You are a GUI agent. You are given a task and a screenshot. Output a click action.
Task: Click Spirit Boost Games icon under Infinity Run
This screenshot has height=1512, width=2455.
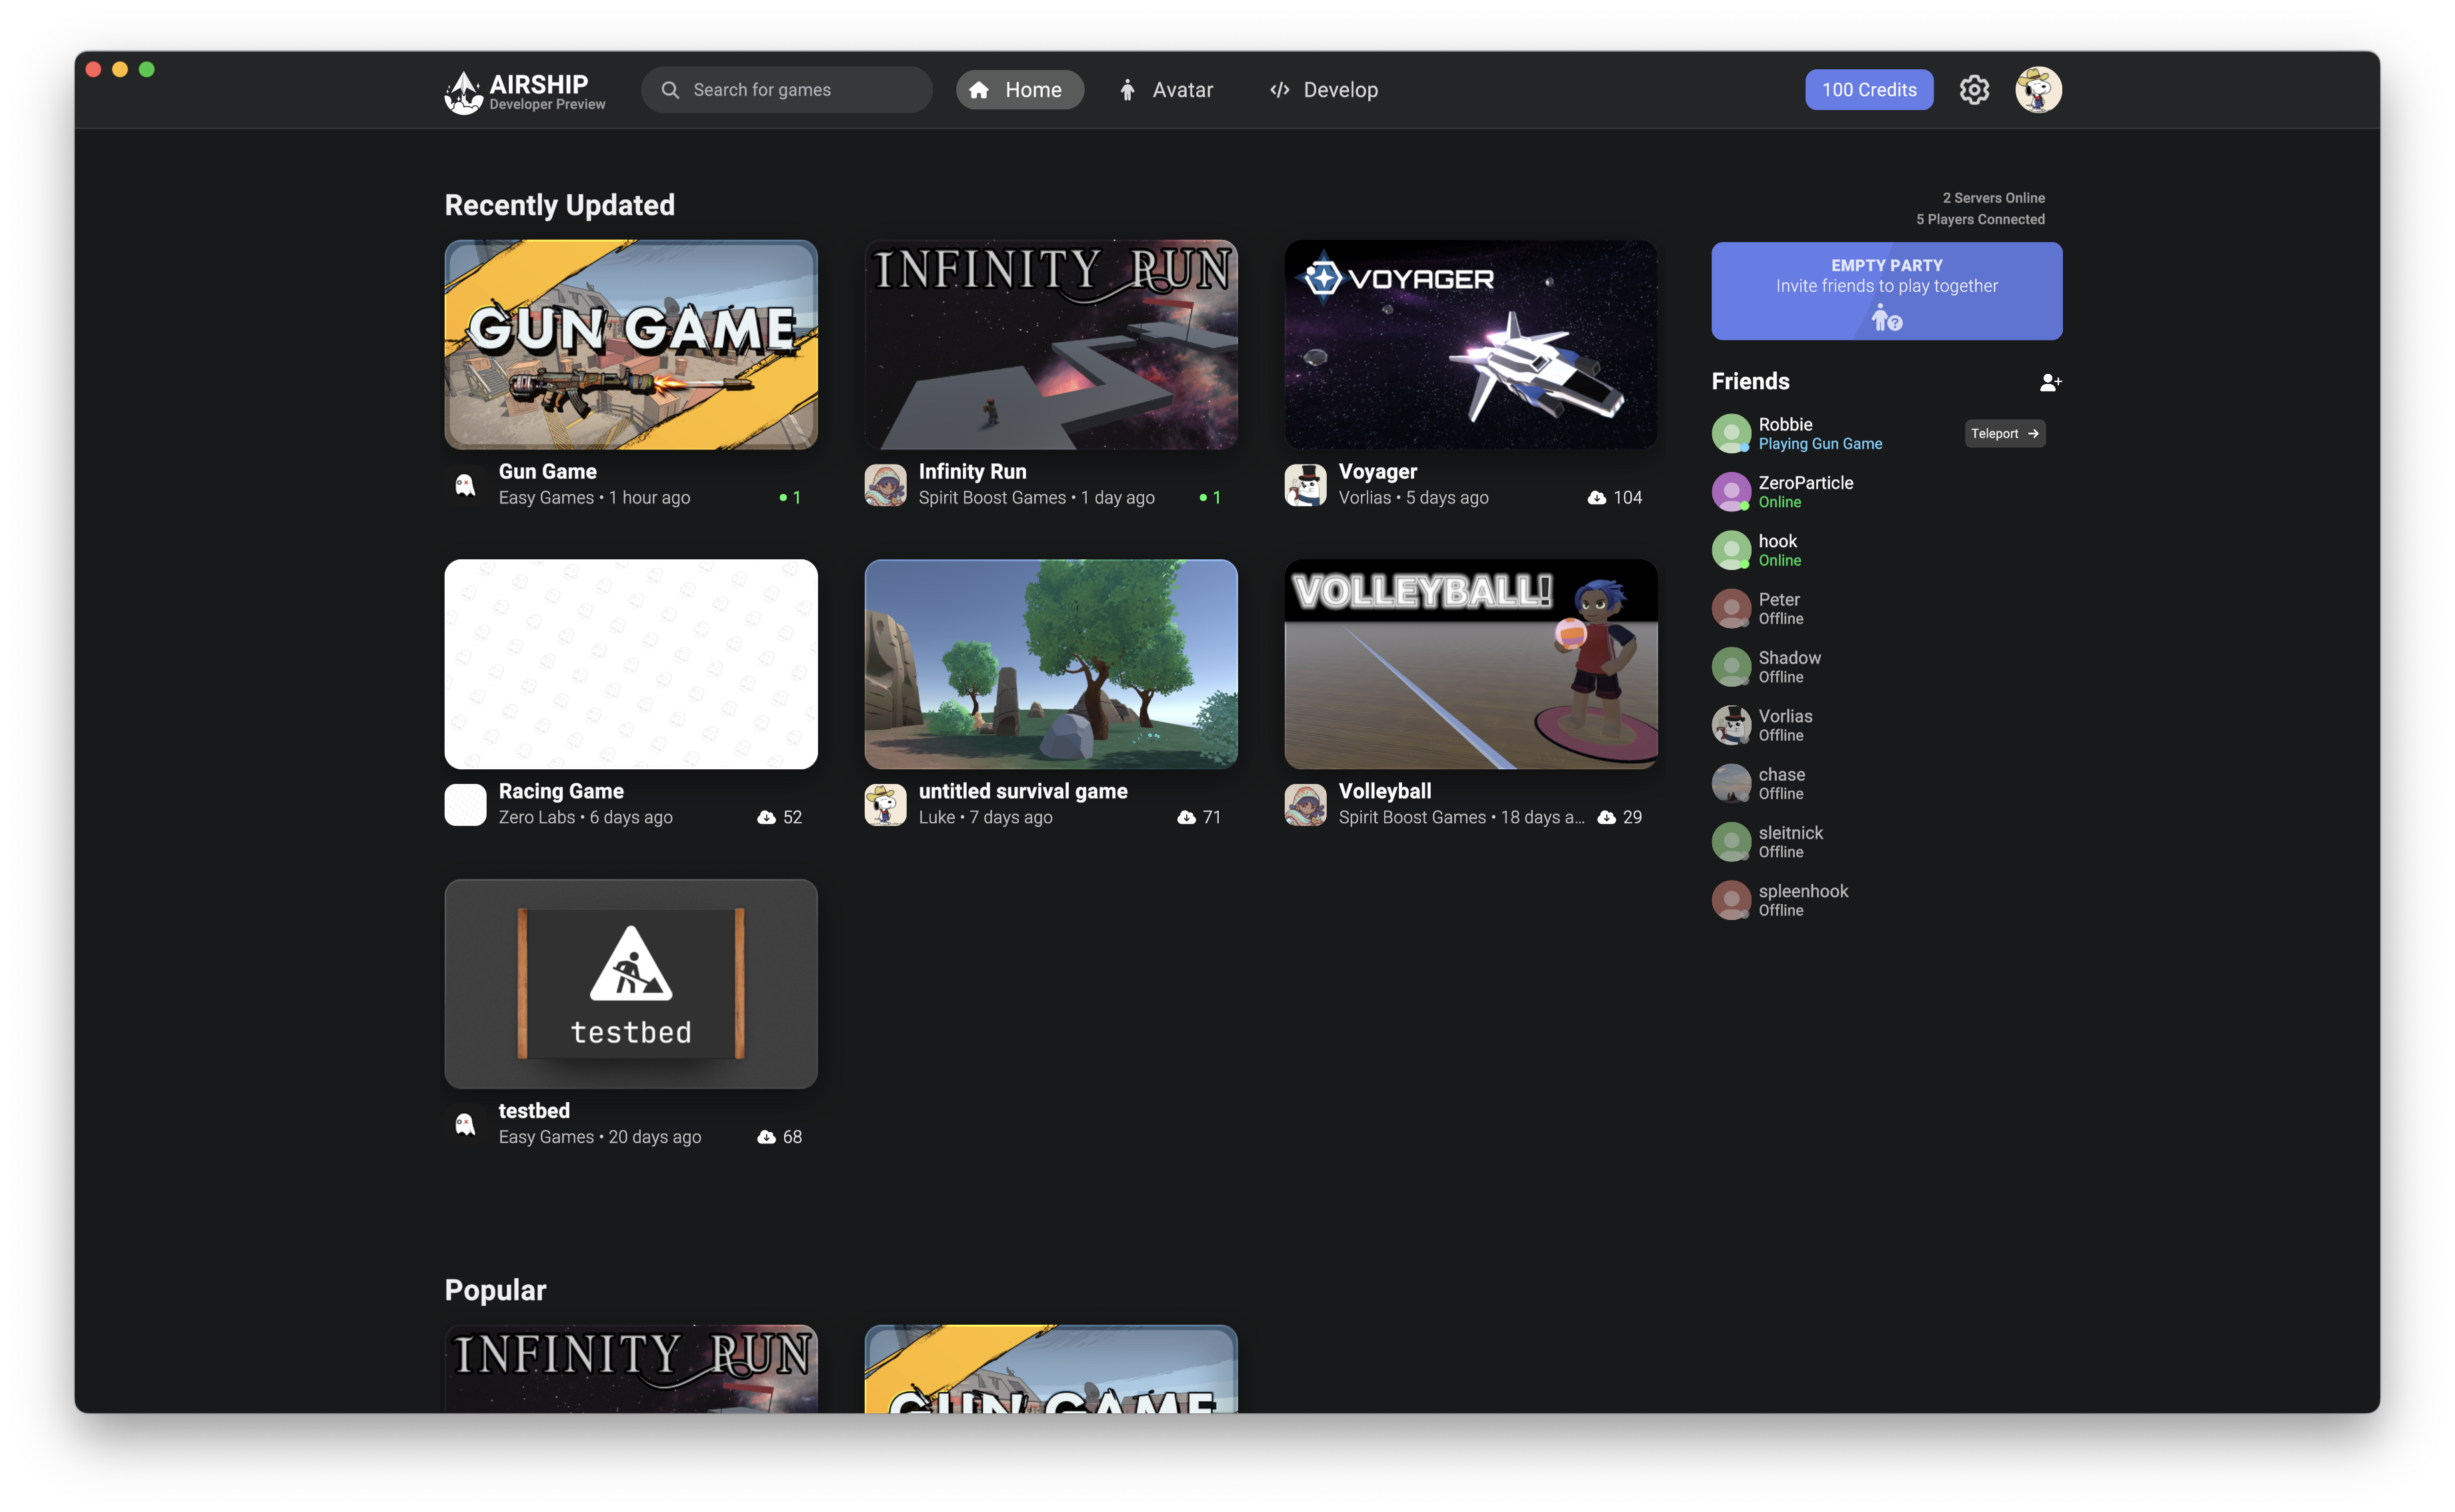click(885, 485)
